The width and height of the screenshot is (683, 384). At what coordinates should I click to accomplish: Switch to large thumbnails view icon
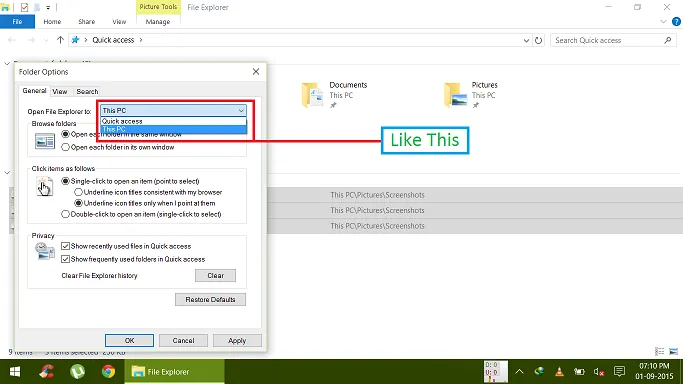coord(673,351)
